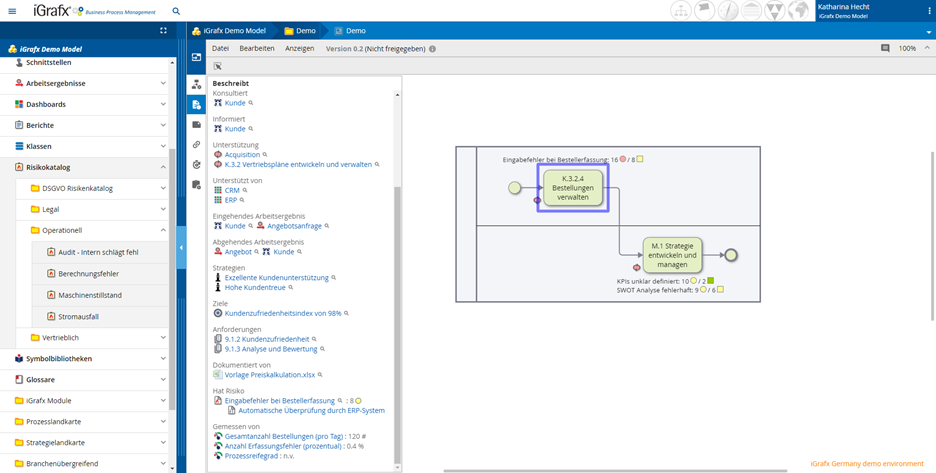Viewport: 936px width, 473px height.
Task: Open the cycle history tab icon
Action: tap(196, 164)
